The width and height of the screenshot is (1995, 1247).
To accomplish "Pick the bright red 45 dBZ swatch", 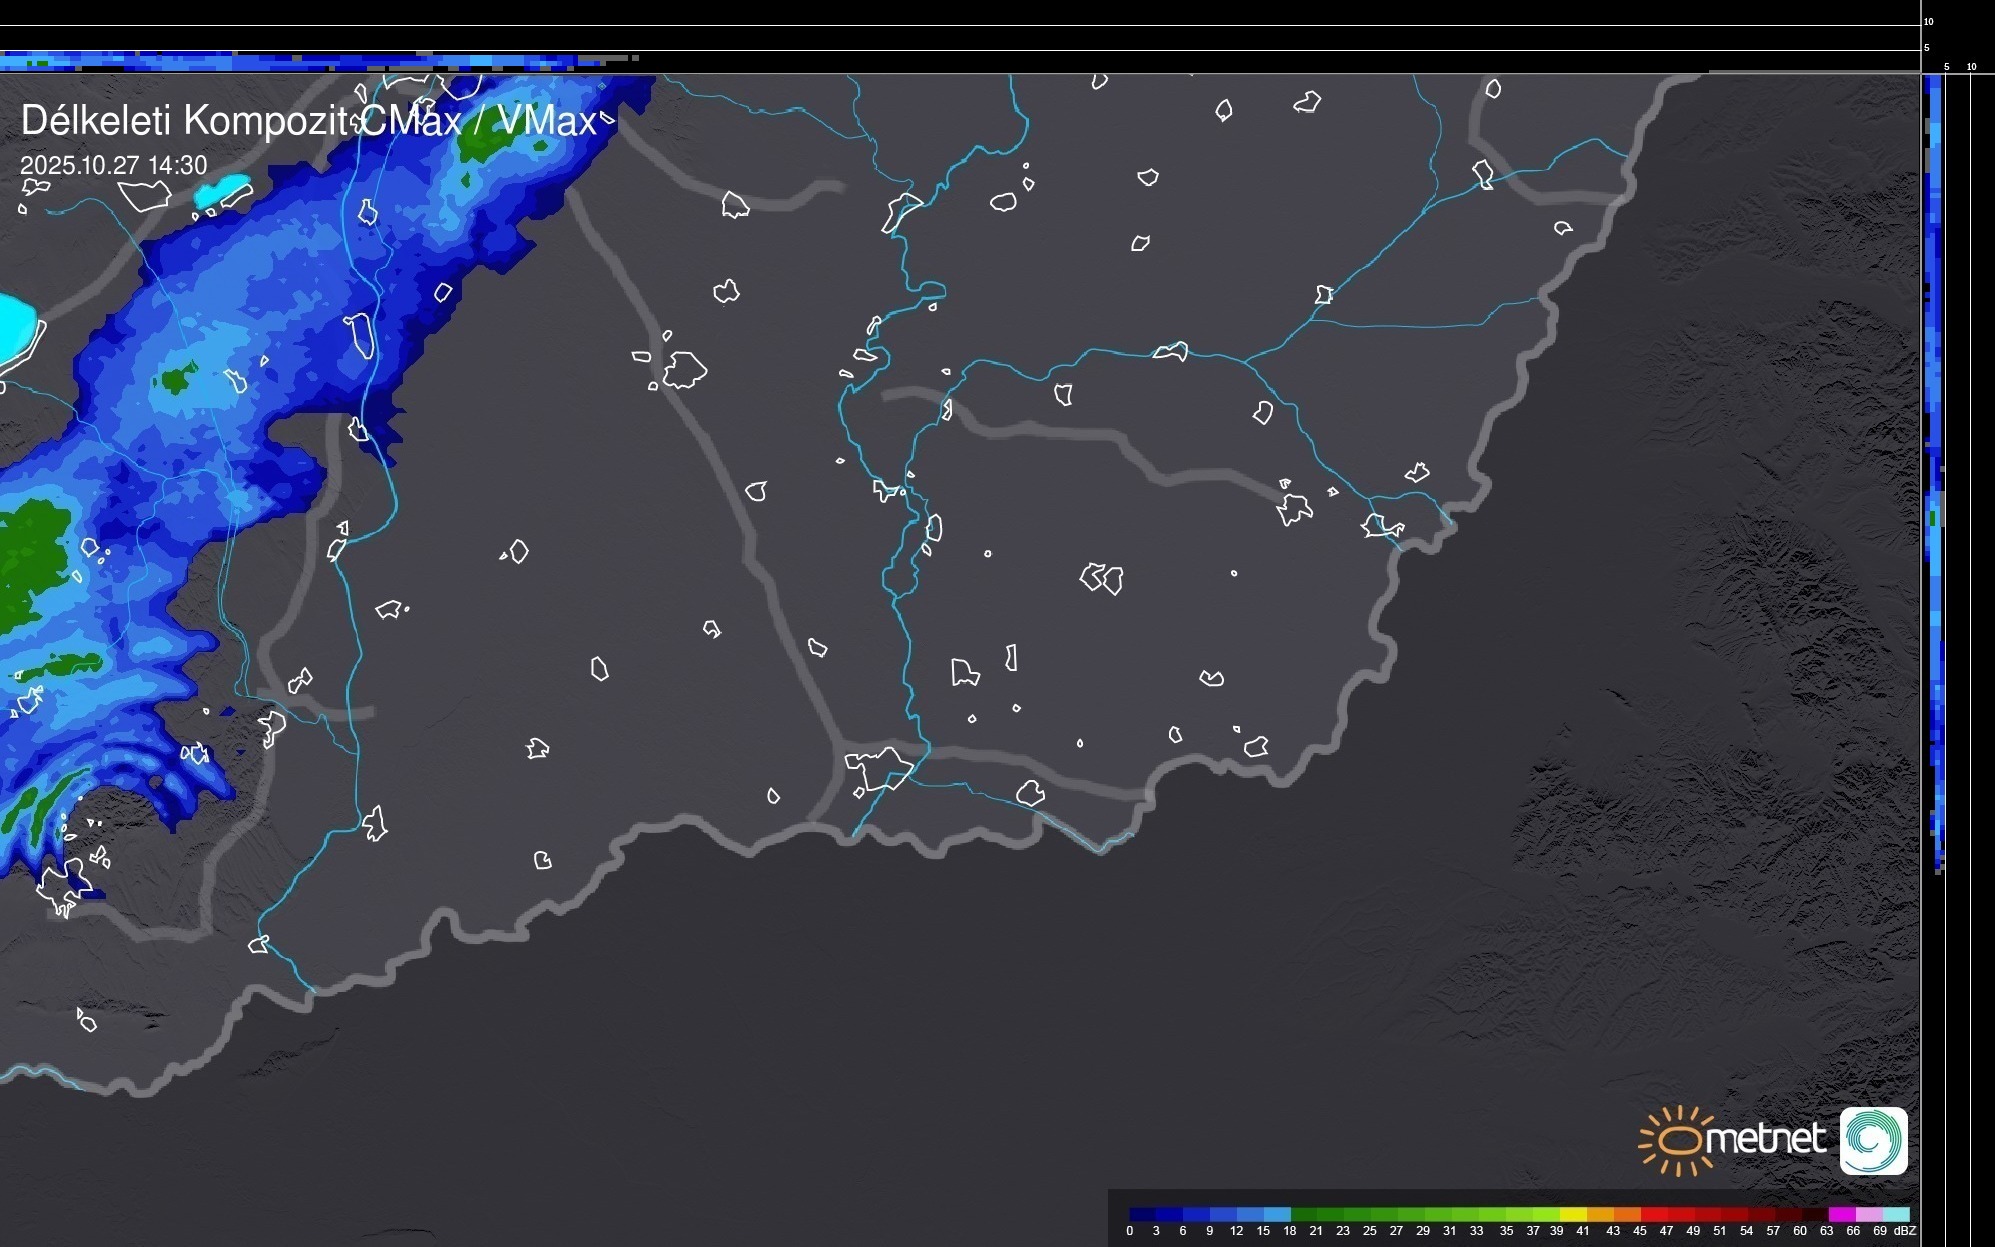I will click(1653, 1214).
